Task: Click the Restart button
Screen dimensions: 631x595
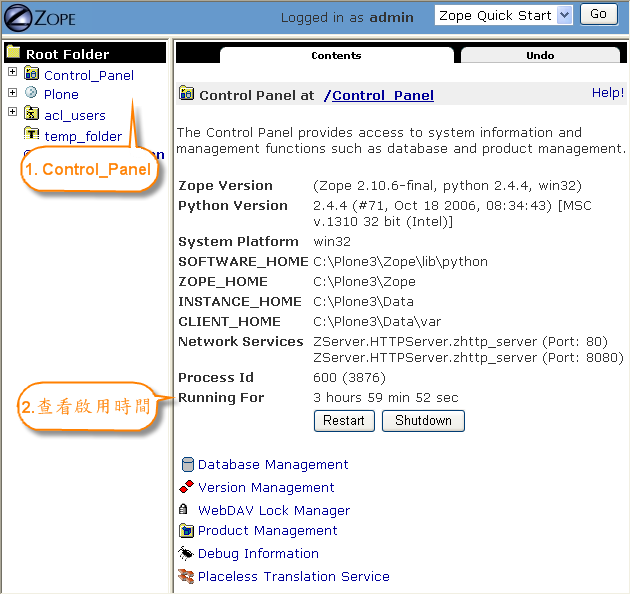Action: pos(344,421)
